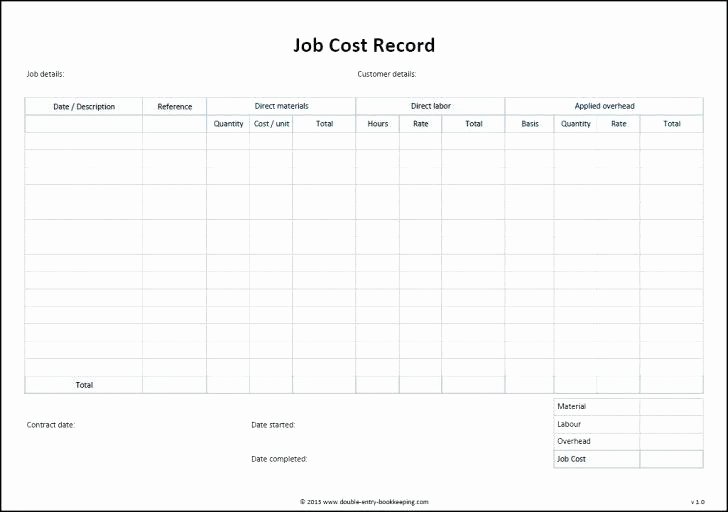The image size is (728, 512).
Task: Select the "Customer details:" label
Action: (387, 74)
